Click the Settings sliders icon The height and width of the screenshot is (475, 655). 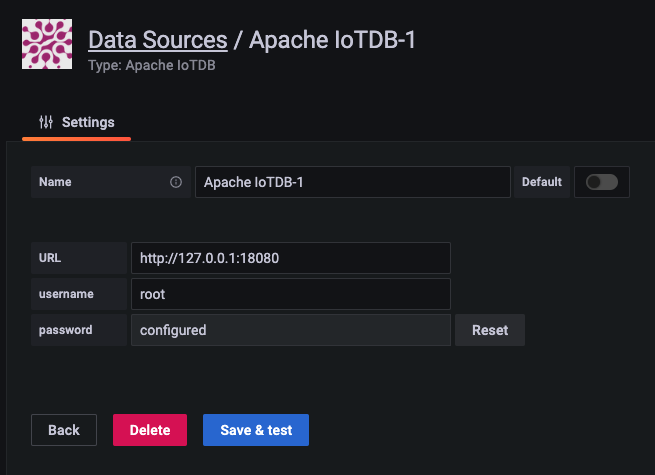(46, 122)
